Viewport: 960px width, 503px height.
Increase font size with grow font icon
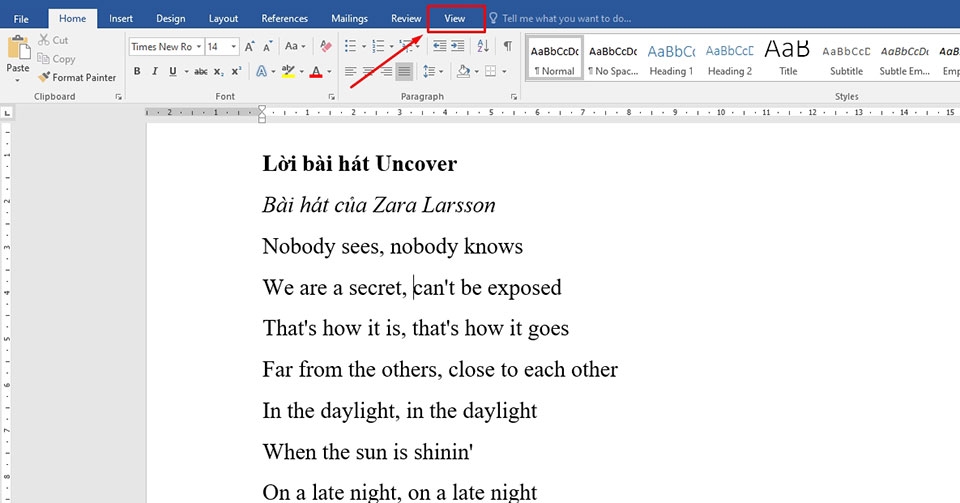(x=249, y=47)
